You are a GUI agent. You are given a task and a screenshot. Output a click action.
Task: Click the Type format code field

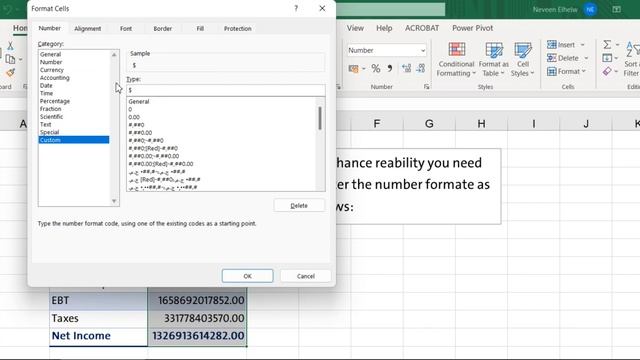point(226,90)
